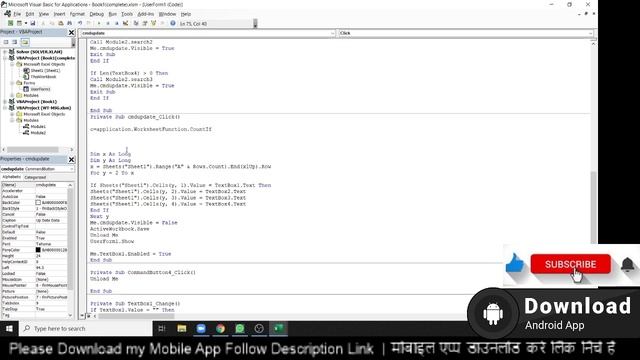The image size is (640, 360).
Task: Select Module1 in WT-MSG project
Action: tap(38, 127)
